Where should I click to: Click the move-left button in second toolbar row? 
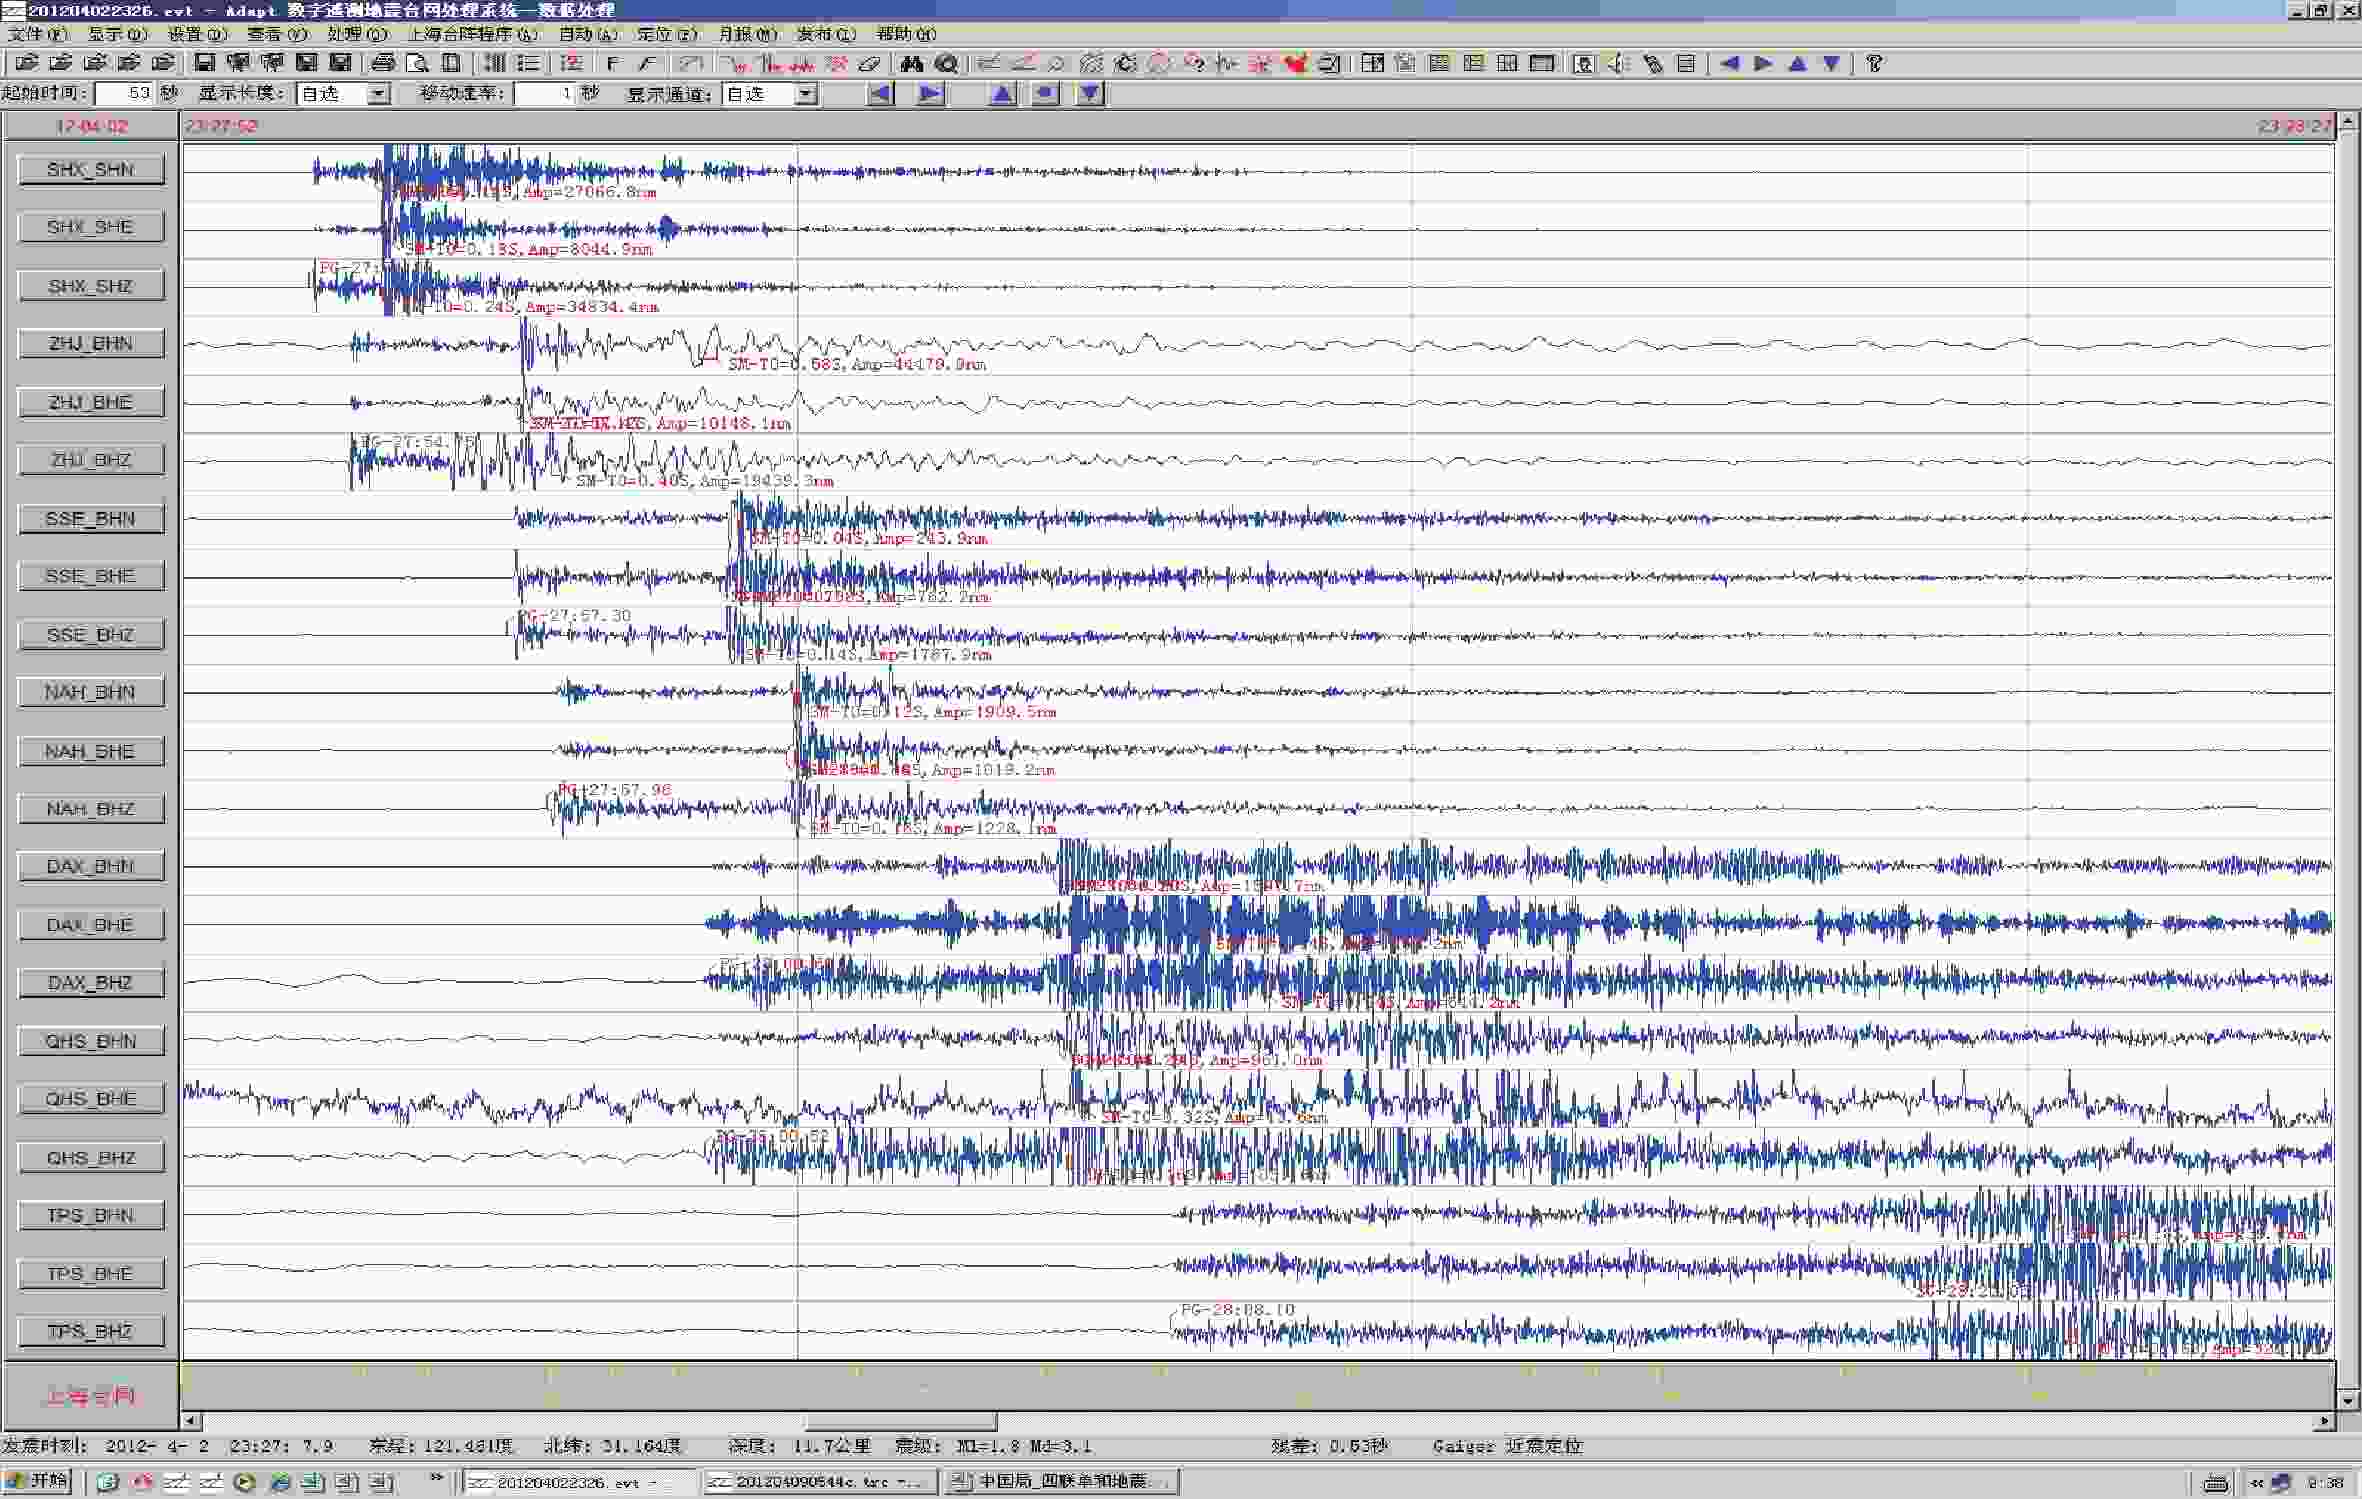point(880,94)
